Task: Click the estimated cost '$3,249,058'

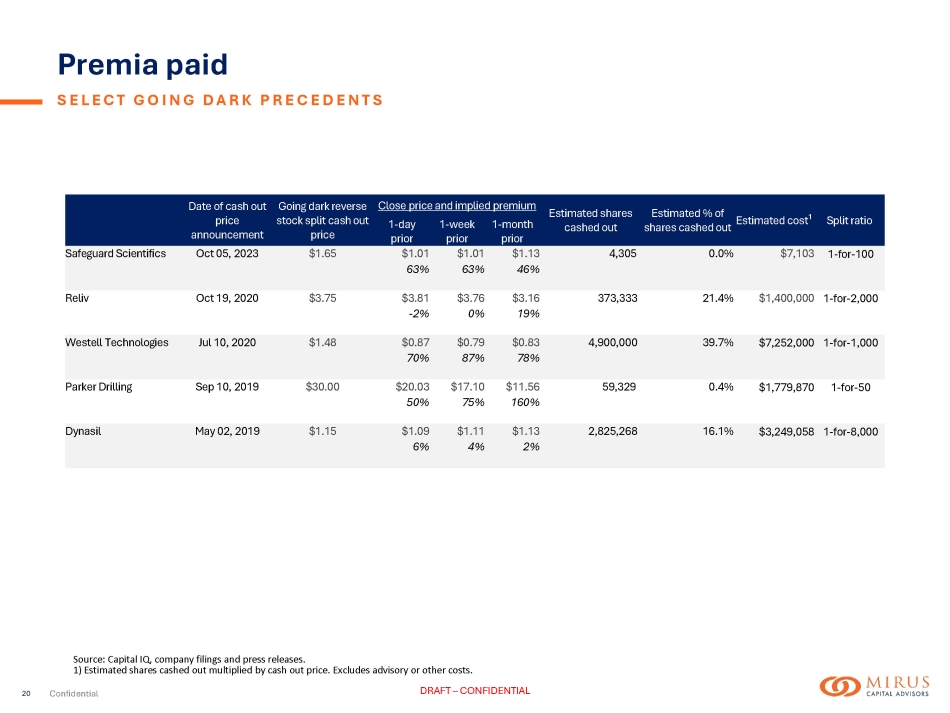Action: point(786,431)
